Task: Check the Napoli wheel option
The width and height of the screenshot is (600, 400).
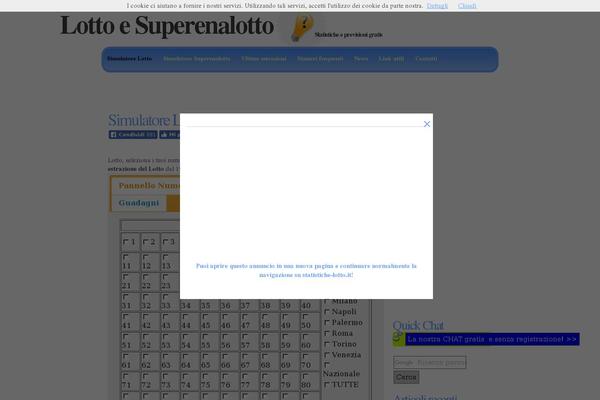Action: tap(327, 312)
